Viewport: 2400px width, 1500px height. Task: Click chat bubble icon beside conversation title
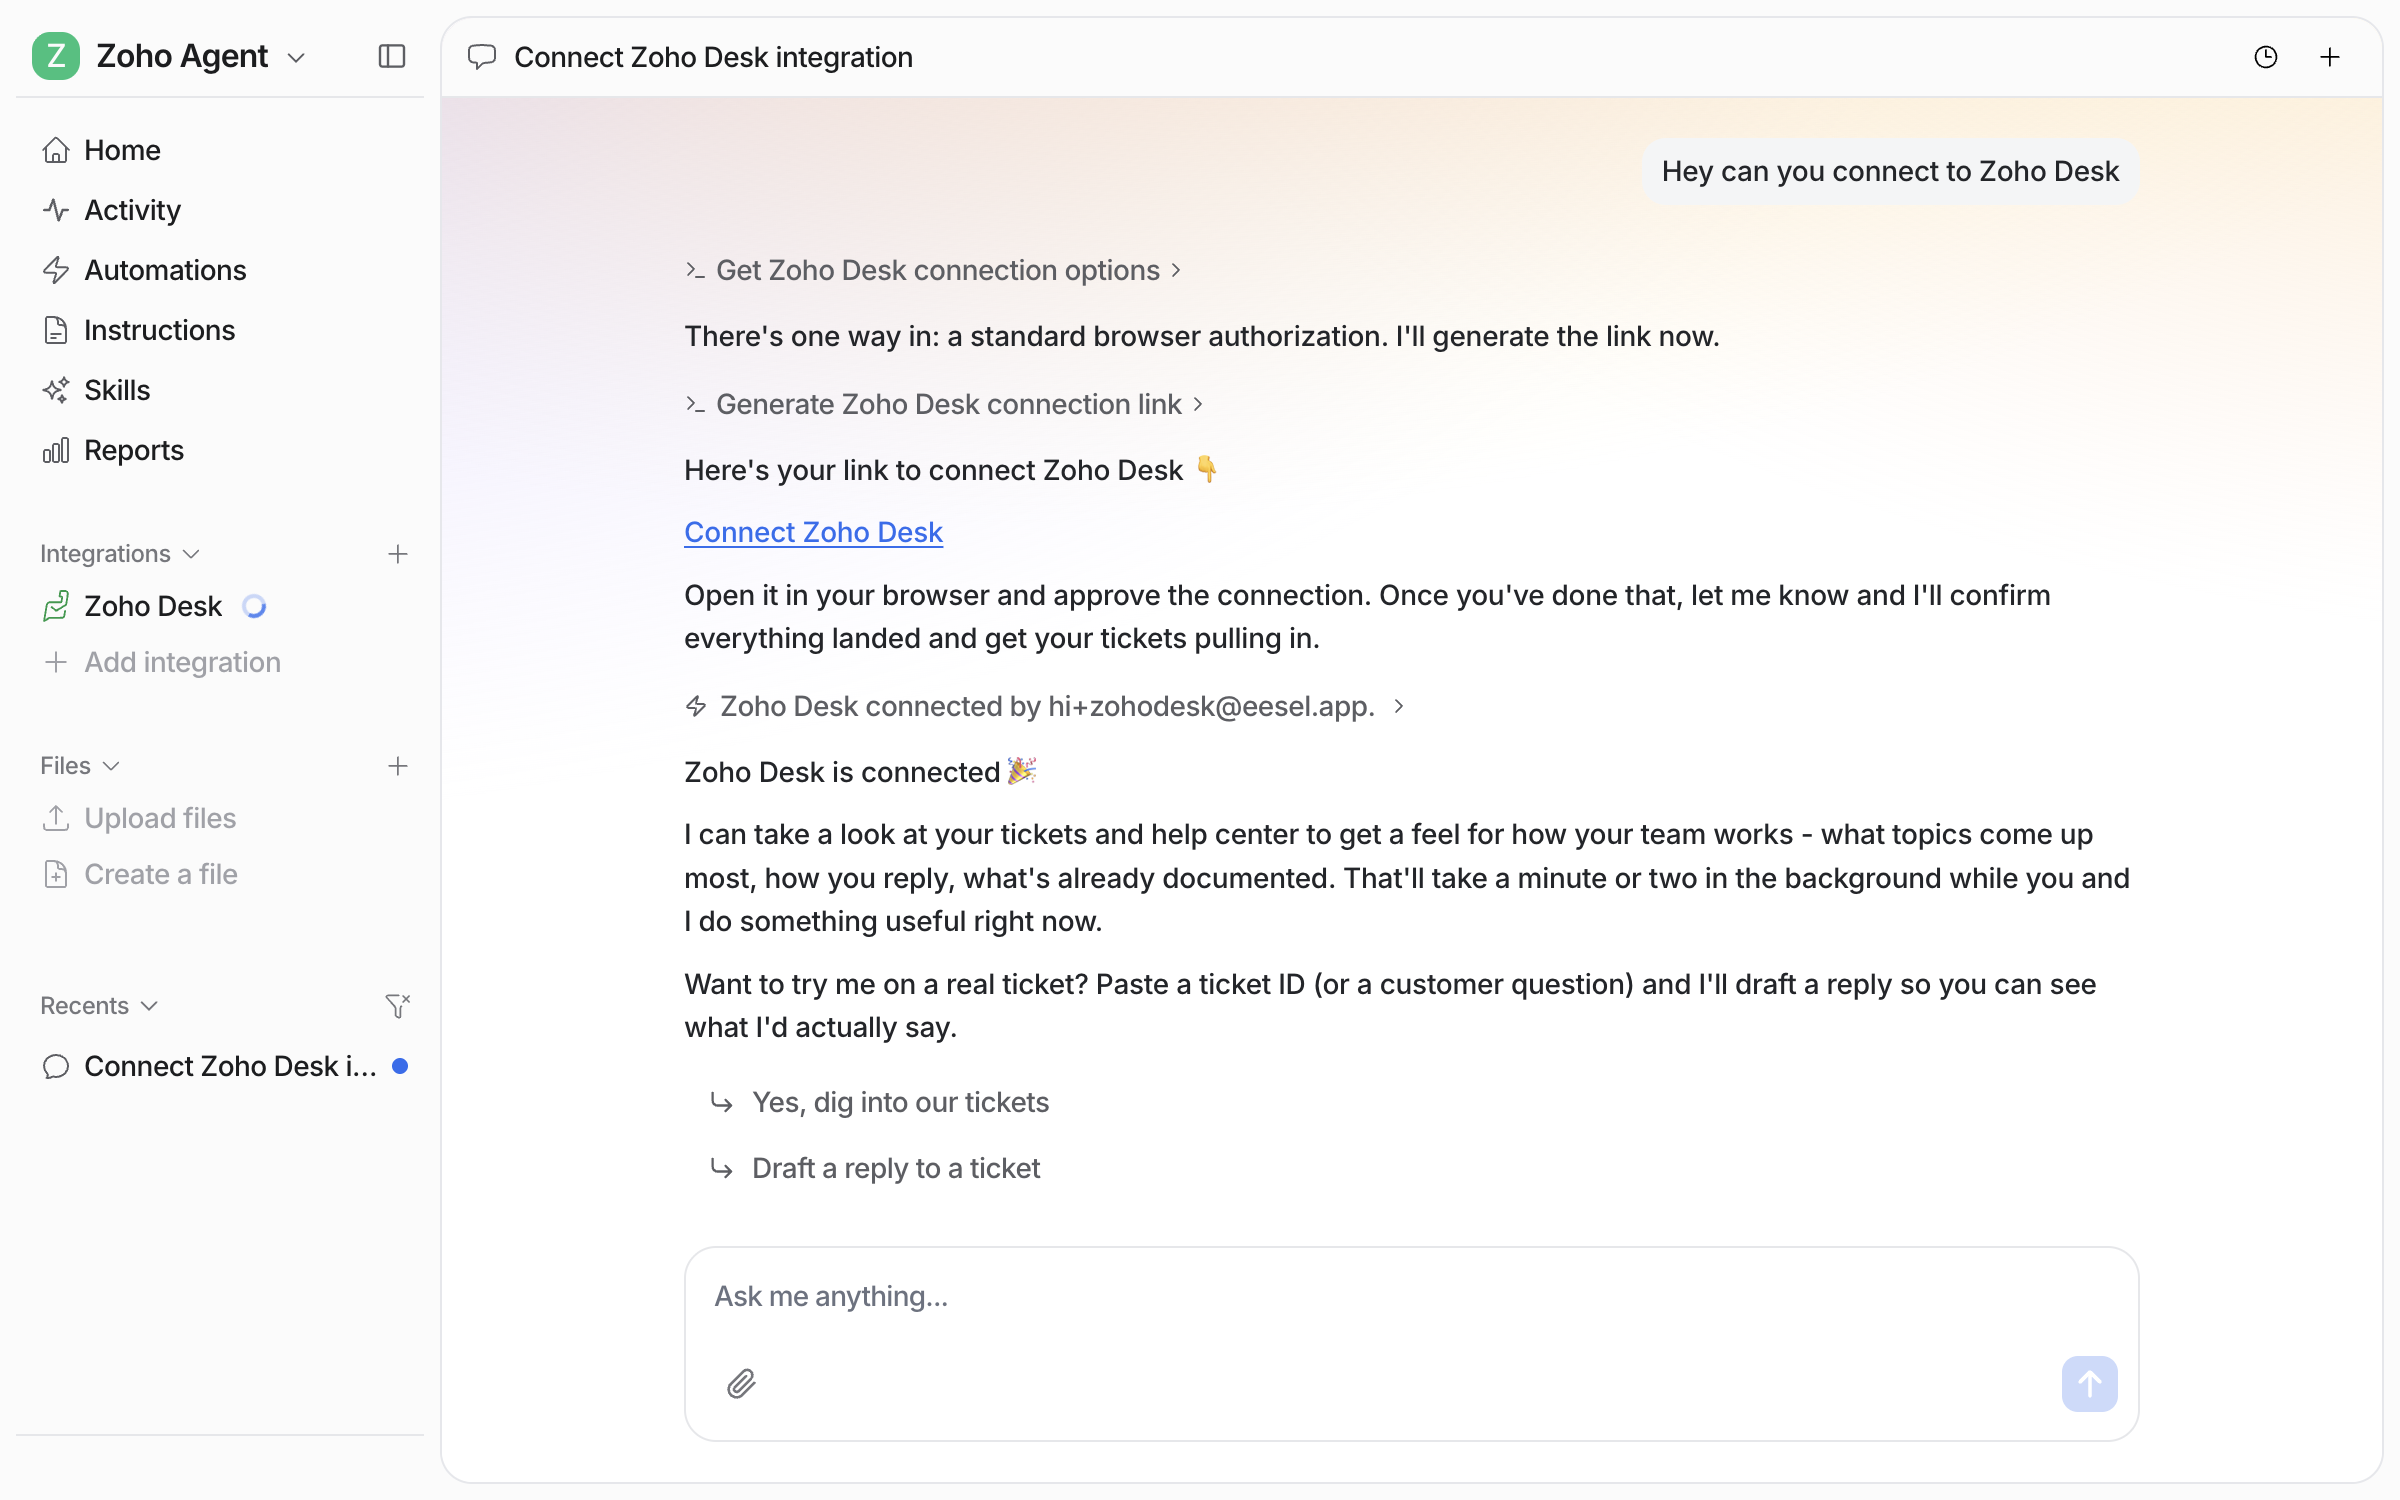pyautogui.click(x=482, y=57)
